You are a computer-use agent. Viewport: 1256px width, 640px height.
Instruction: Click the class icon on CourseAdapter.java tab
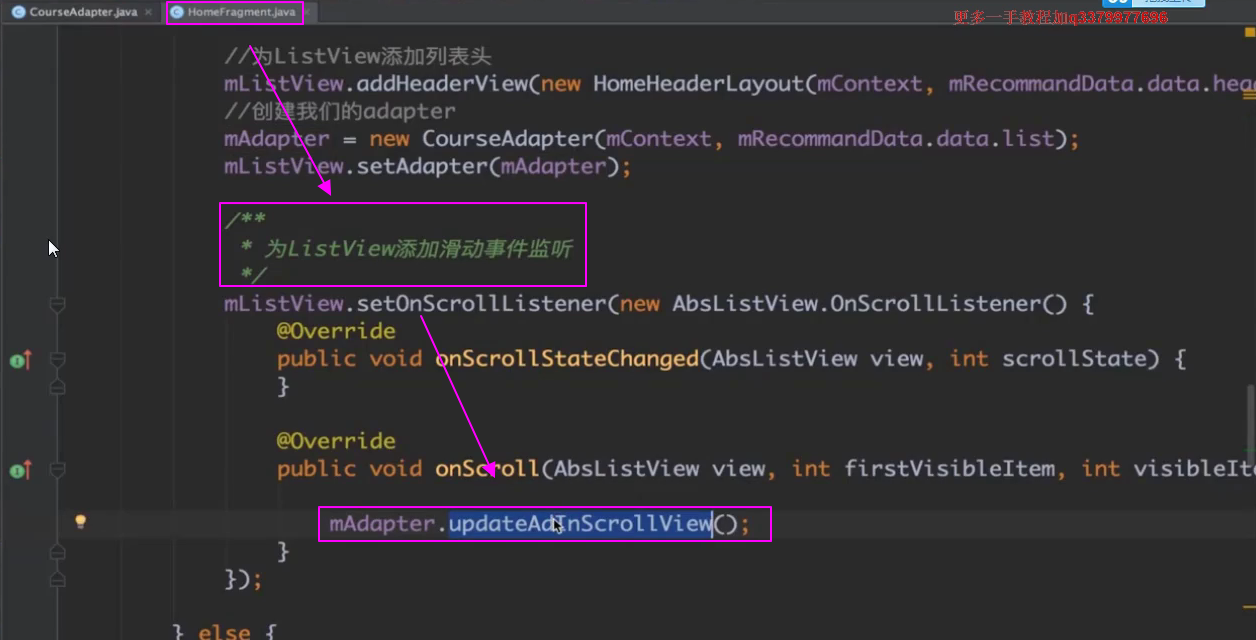(x=18, y=12)
